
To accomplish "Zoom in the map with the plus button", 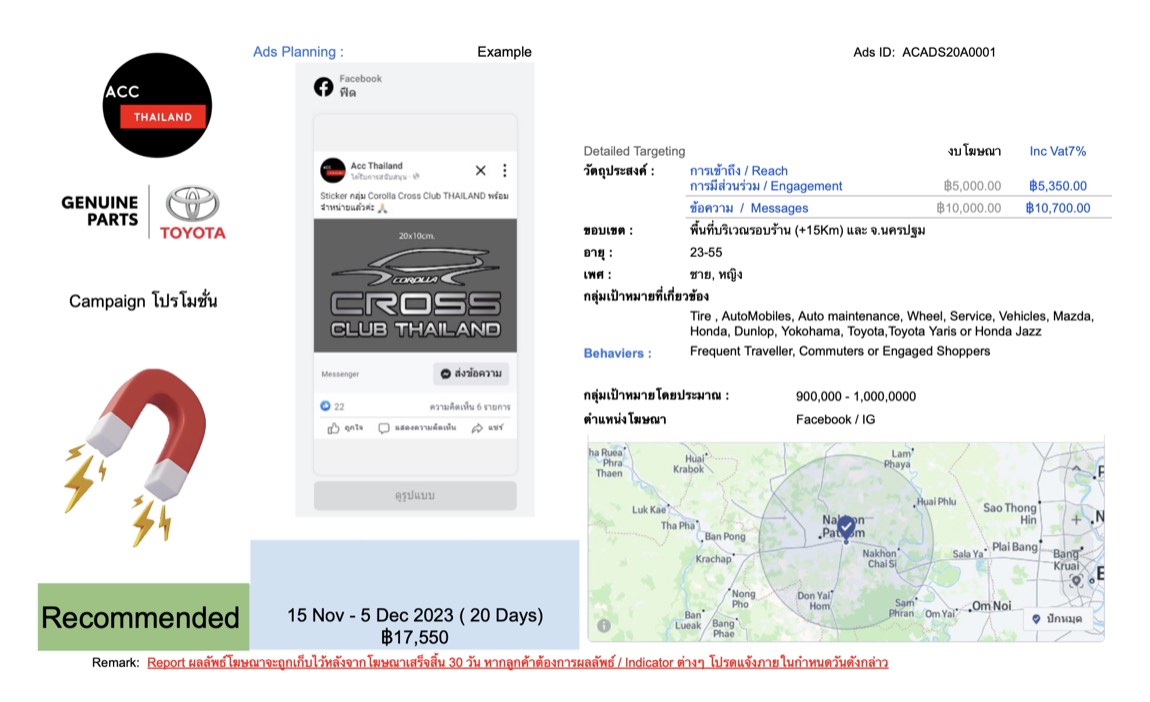I will (x=1076, y=519).
